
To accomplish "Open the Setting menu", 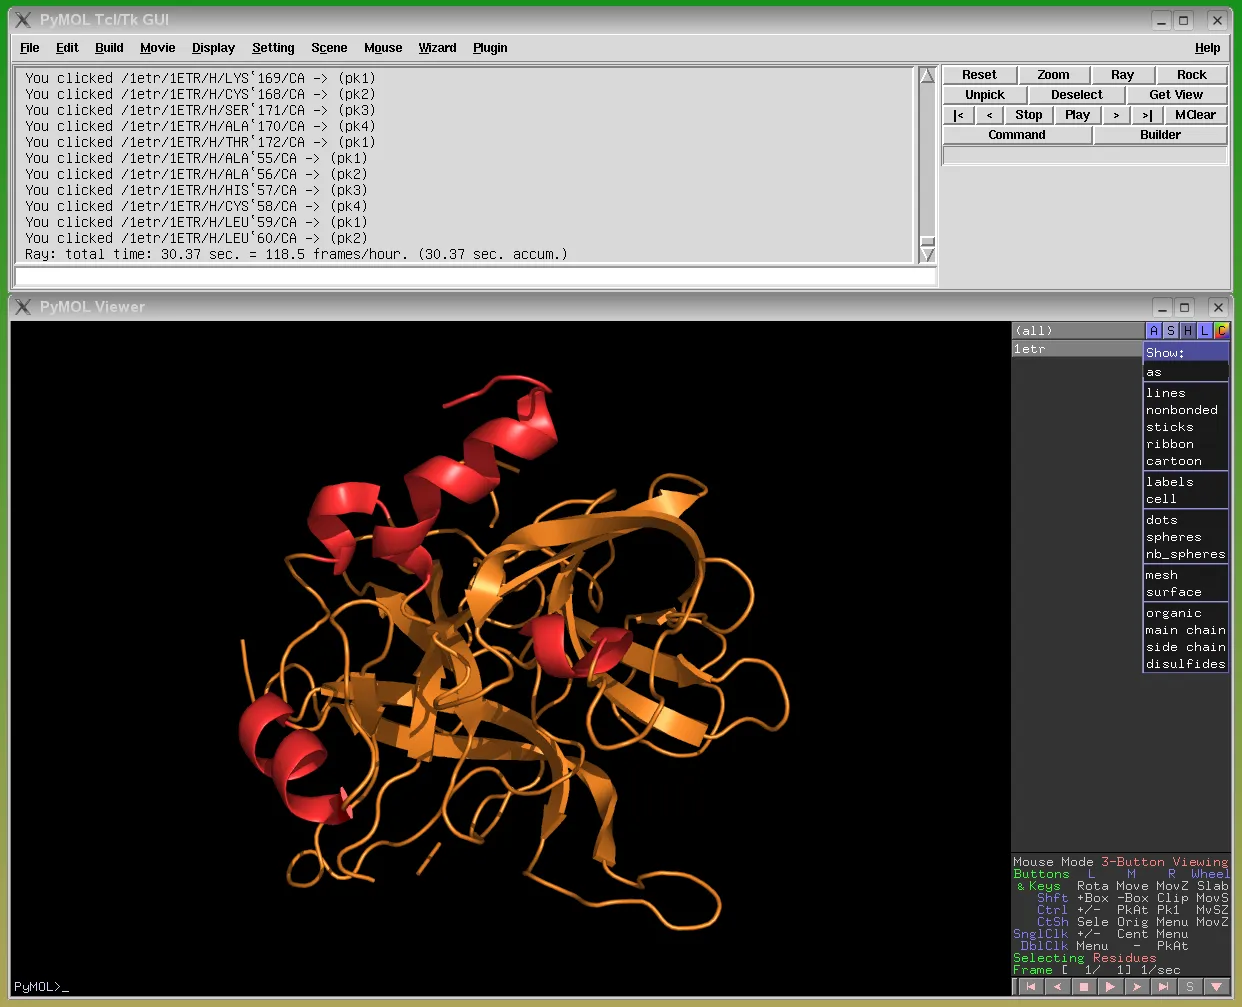I will pyautogui.click(x=273, y=48).
